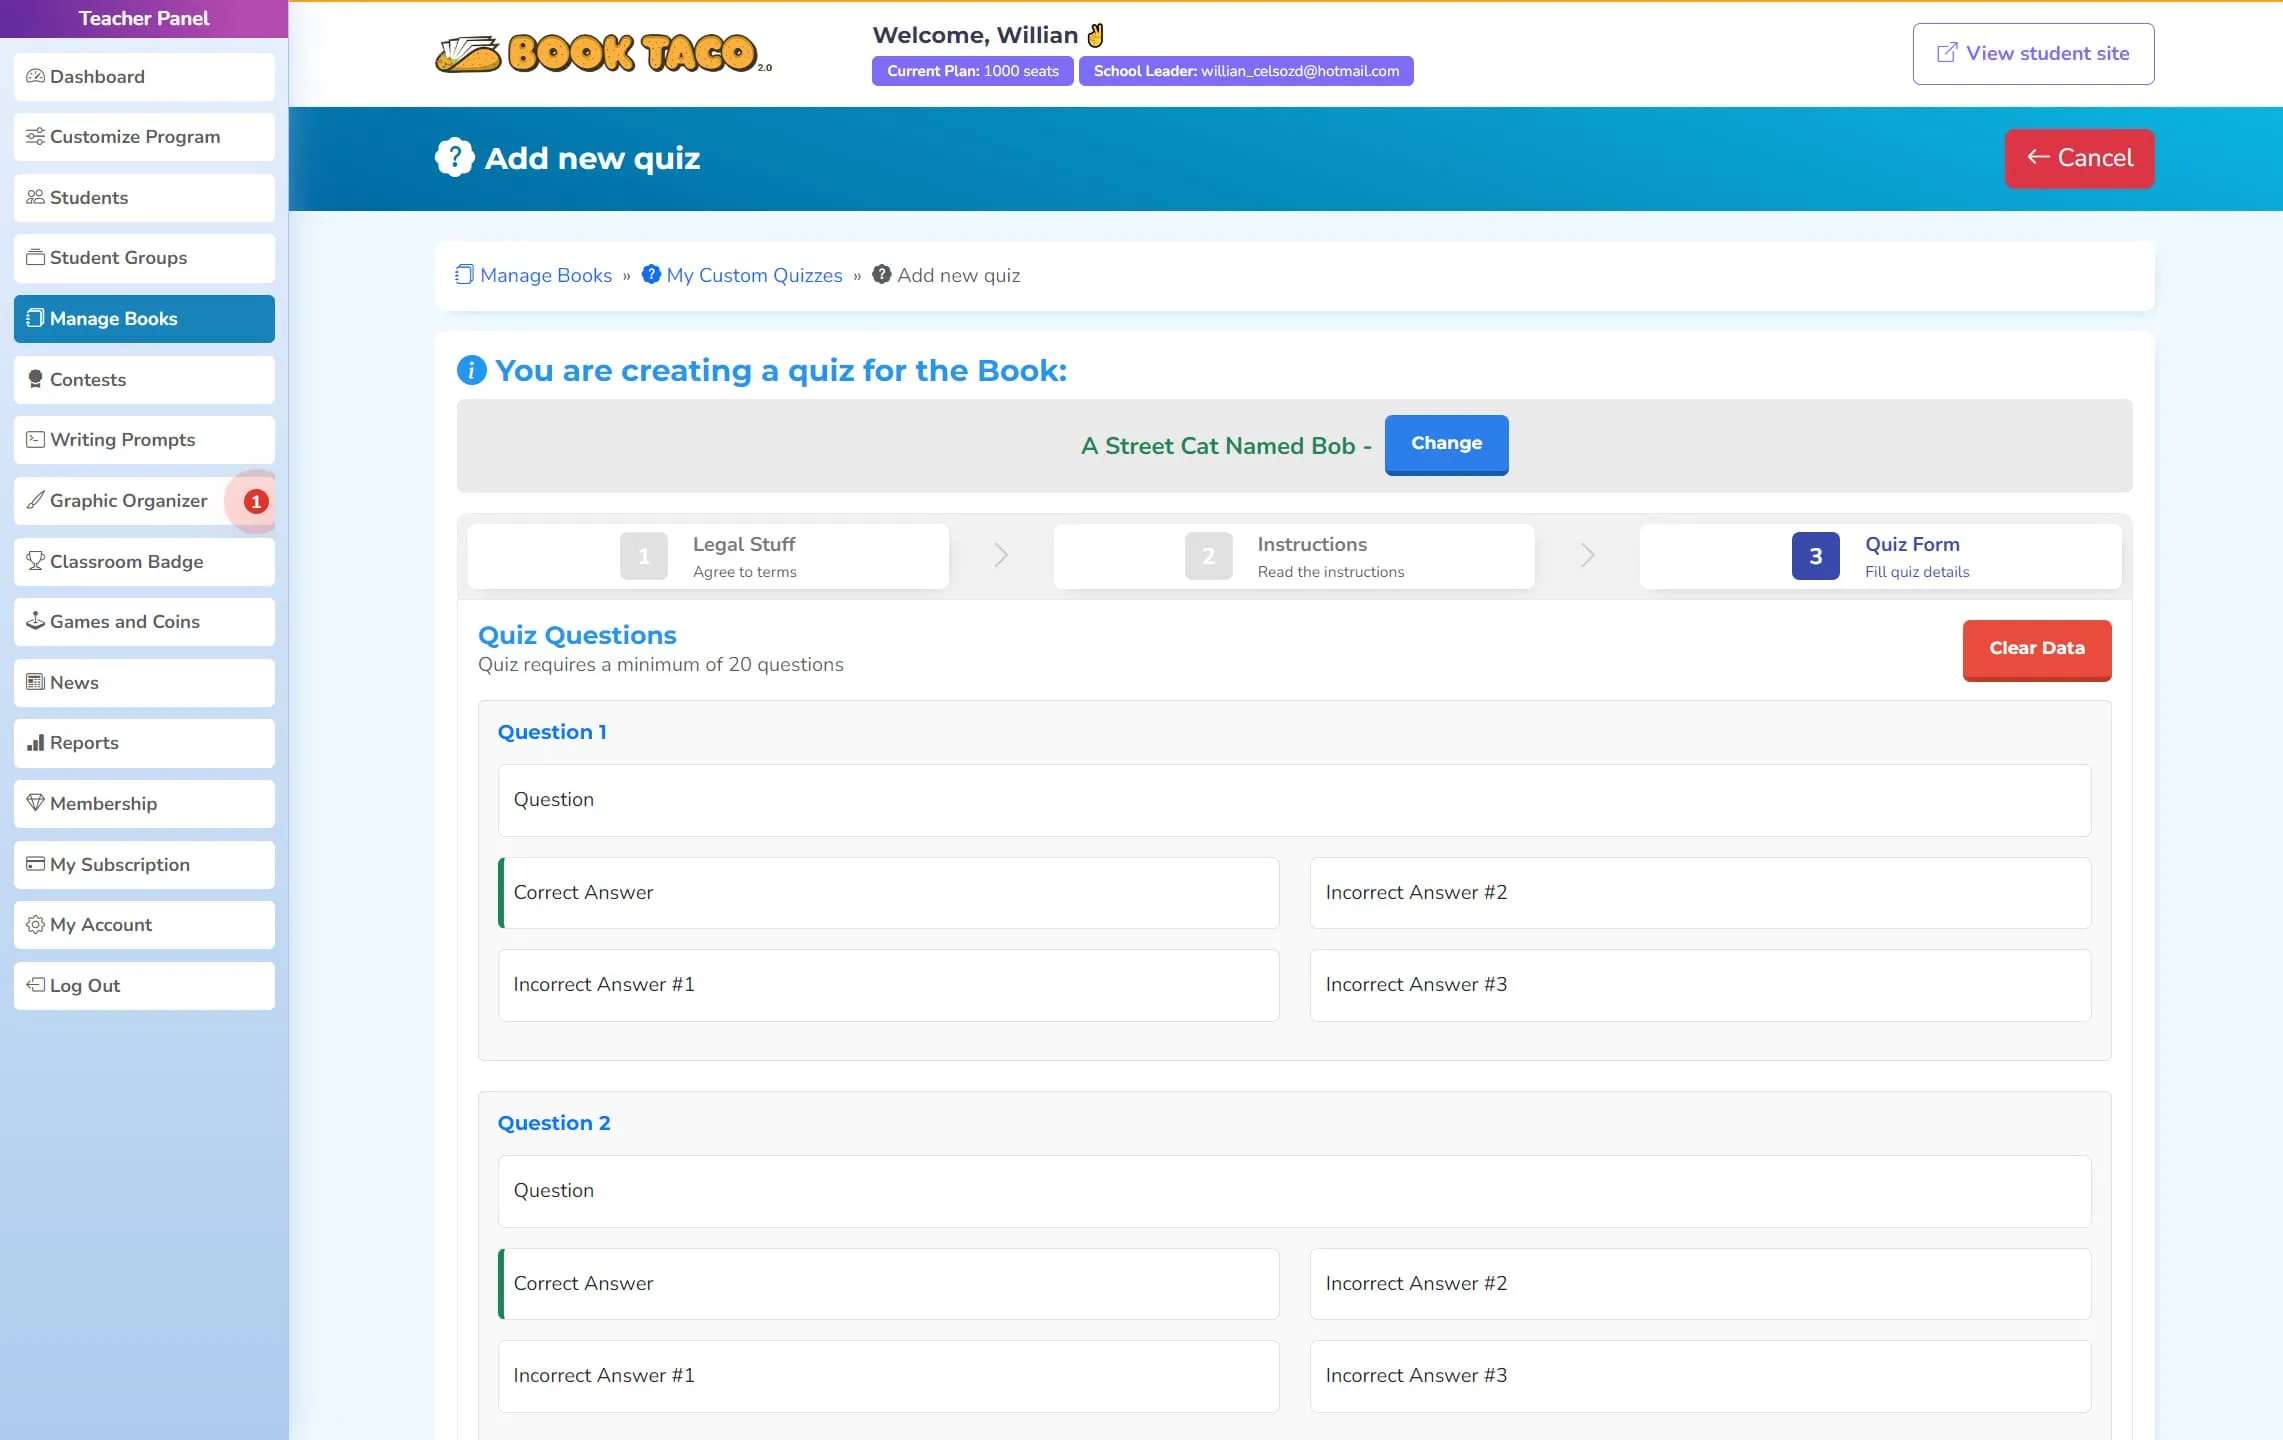Screen dimensions: 2283x1440
Task: Click the Games and Coins joystick icon
Action: tap(35, 621)
